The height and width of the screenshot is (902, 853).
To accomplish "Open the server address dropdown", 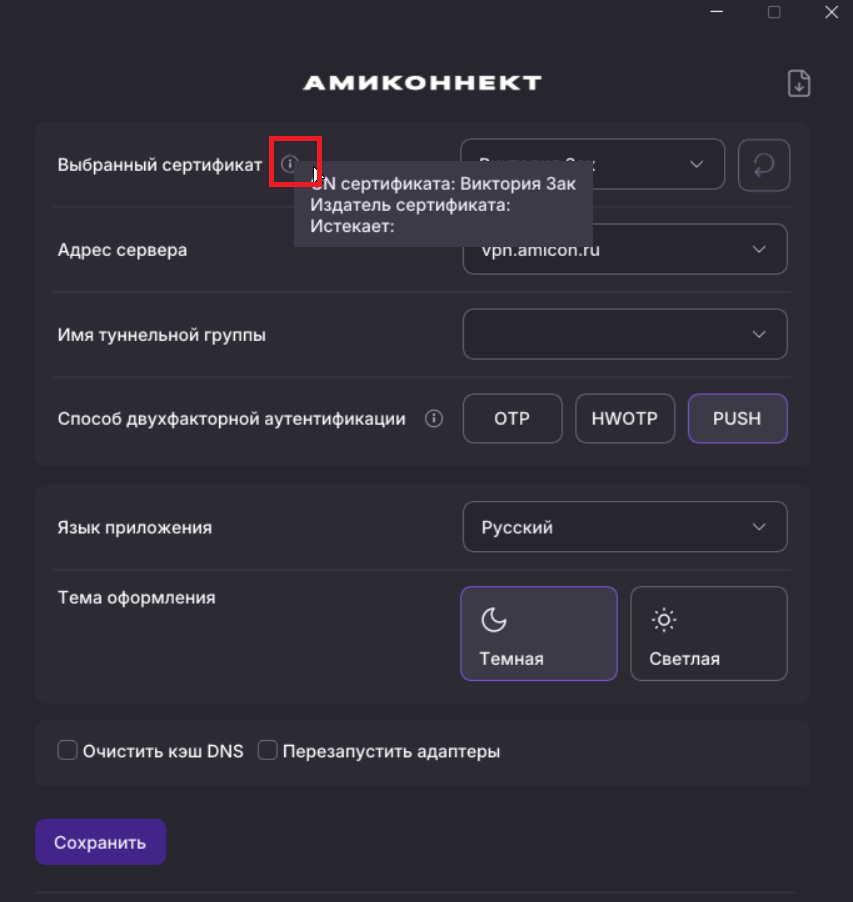I will (759, 249).
